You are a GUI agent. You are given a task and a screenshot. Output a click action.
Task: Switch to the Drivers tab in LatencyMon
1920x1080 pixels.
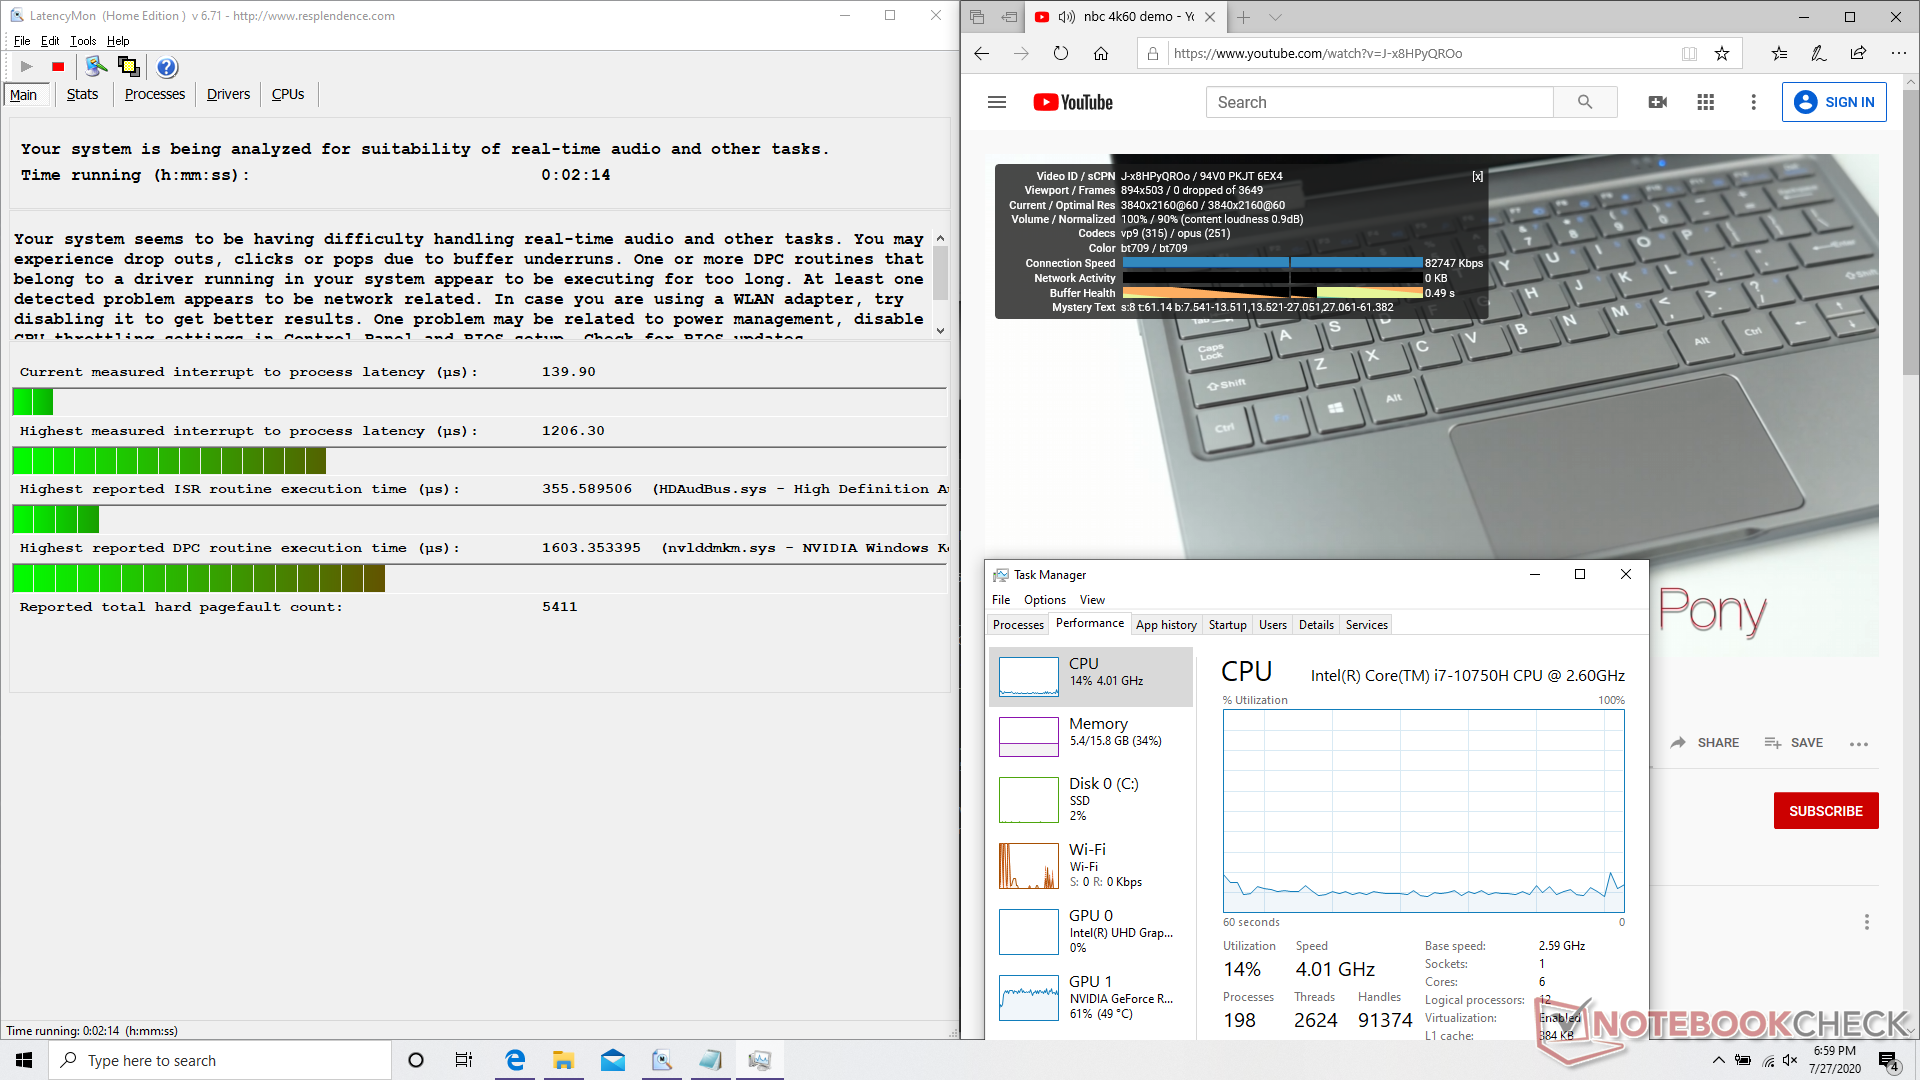[x=228, y=94]
